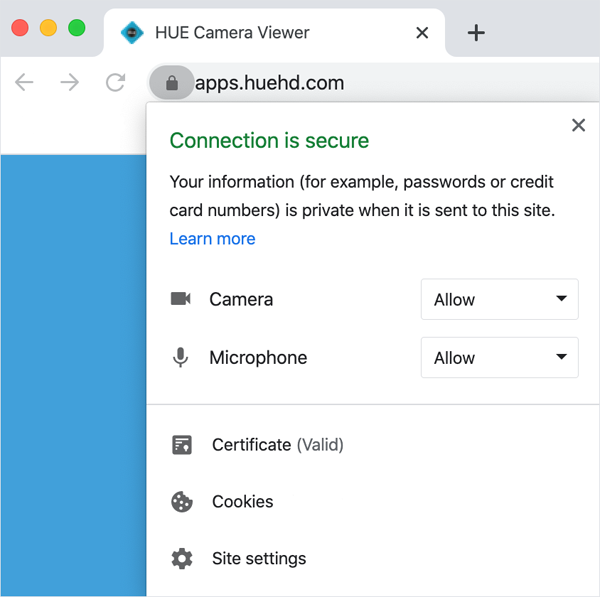Close the site information popup
The width and height of the screenshot is (600, 597).
[x=578, y=125]
